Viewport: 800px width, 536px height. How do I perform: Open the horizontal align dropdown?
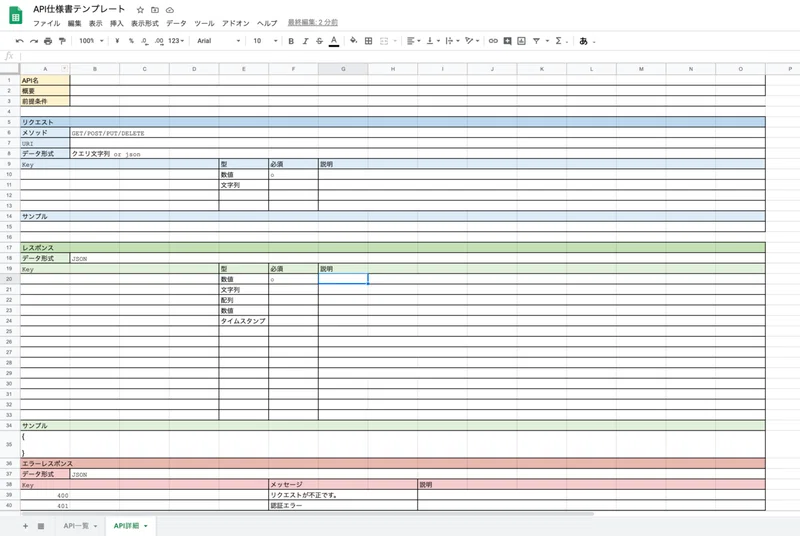click(x=413, y=41)
